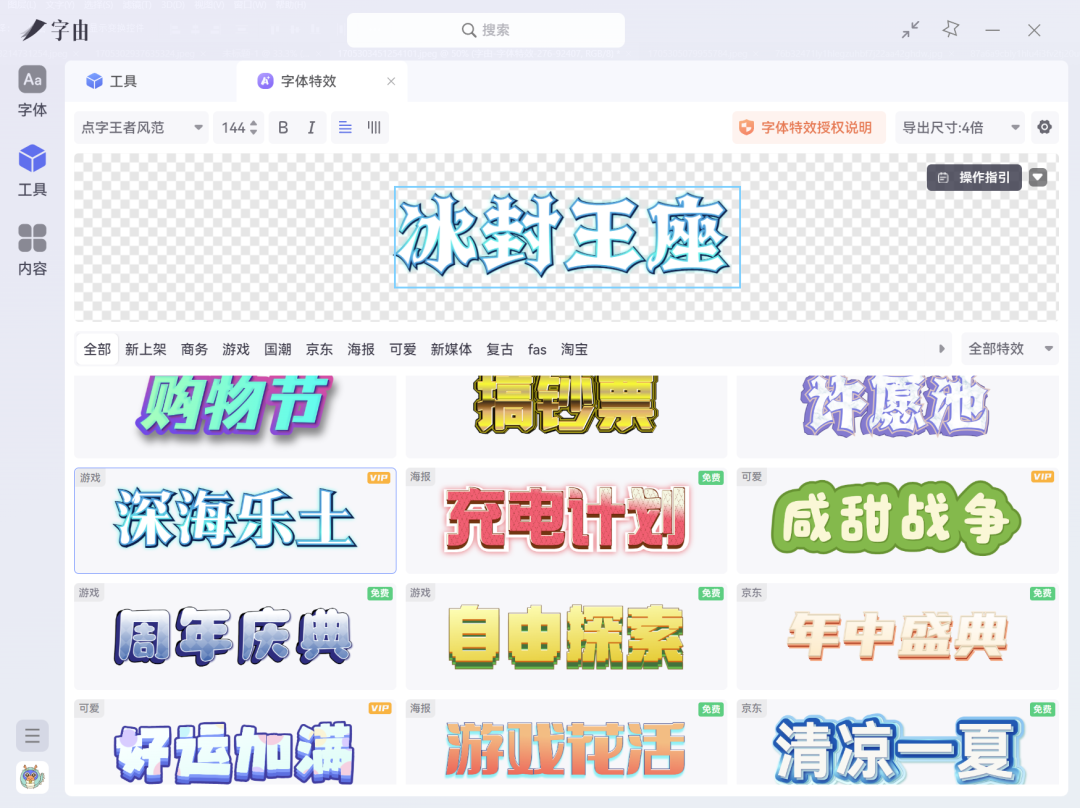1080x808 pixels.
Task: Open 字体特效授权说明 license info
Action: (x=808, y=127)
